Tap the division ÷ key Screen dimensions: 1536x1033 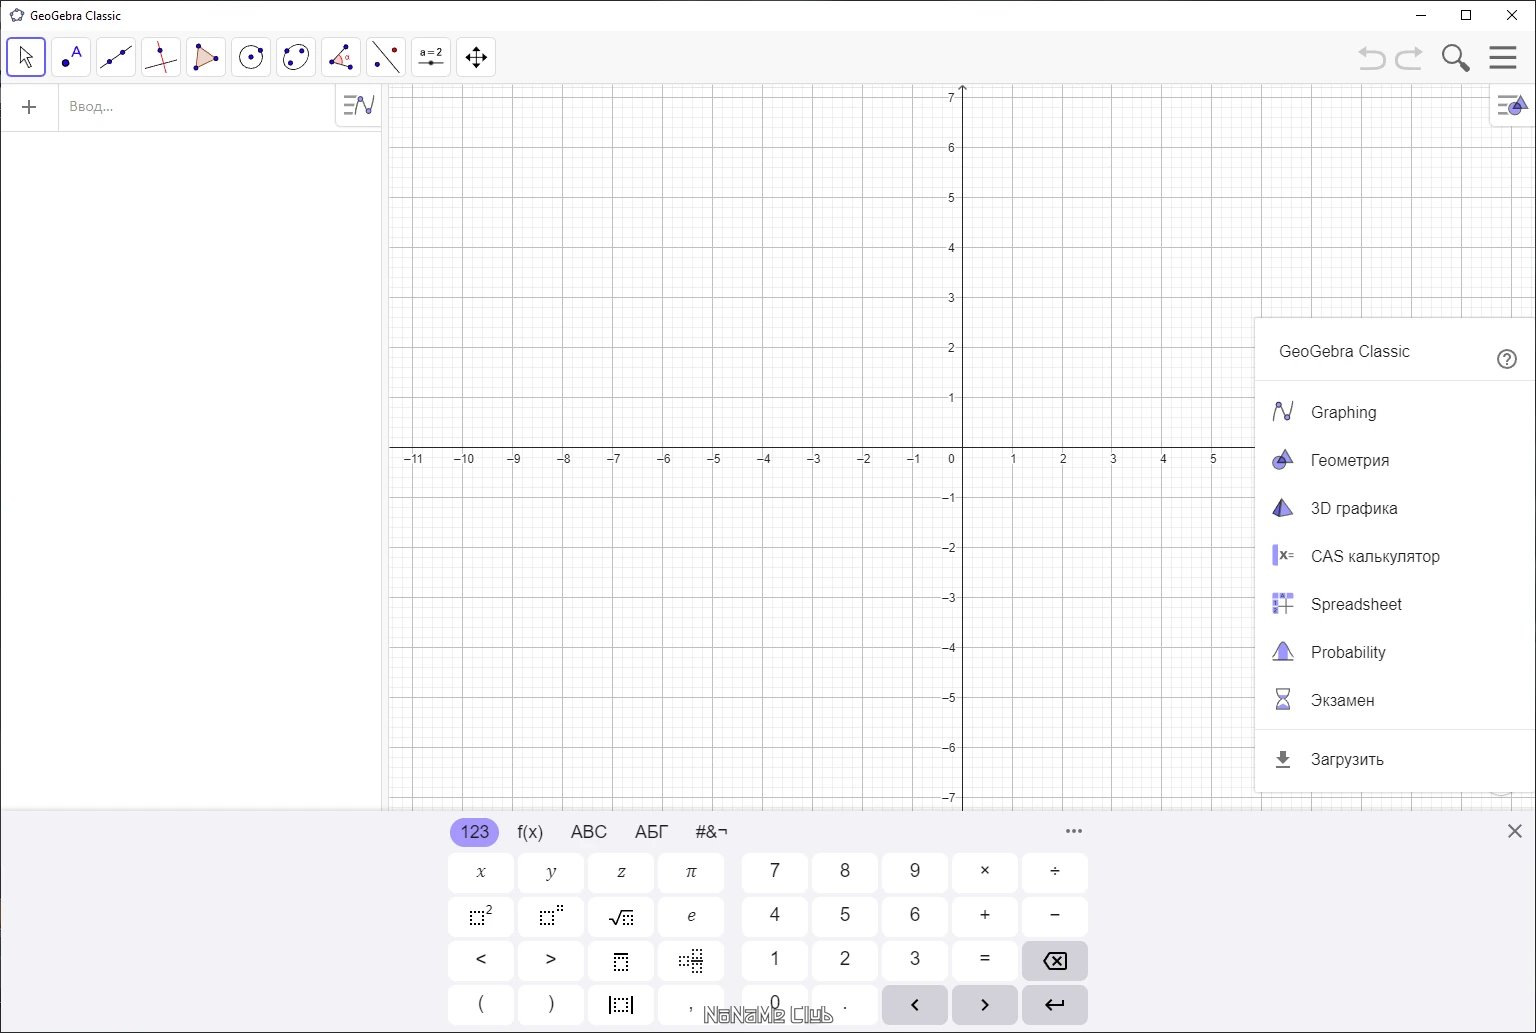1055,872
